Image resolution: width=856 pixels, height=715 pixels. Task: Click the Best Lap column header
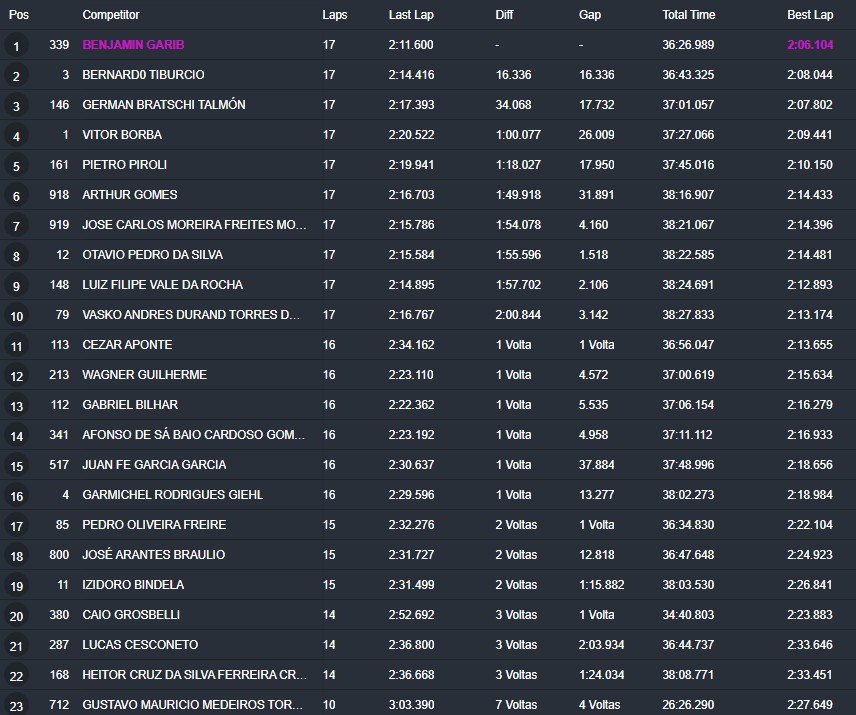[810, 15]
